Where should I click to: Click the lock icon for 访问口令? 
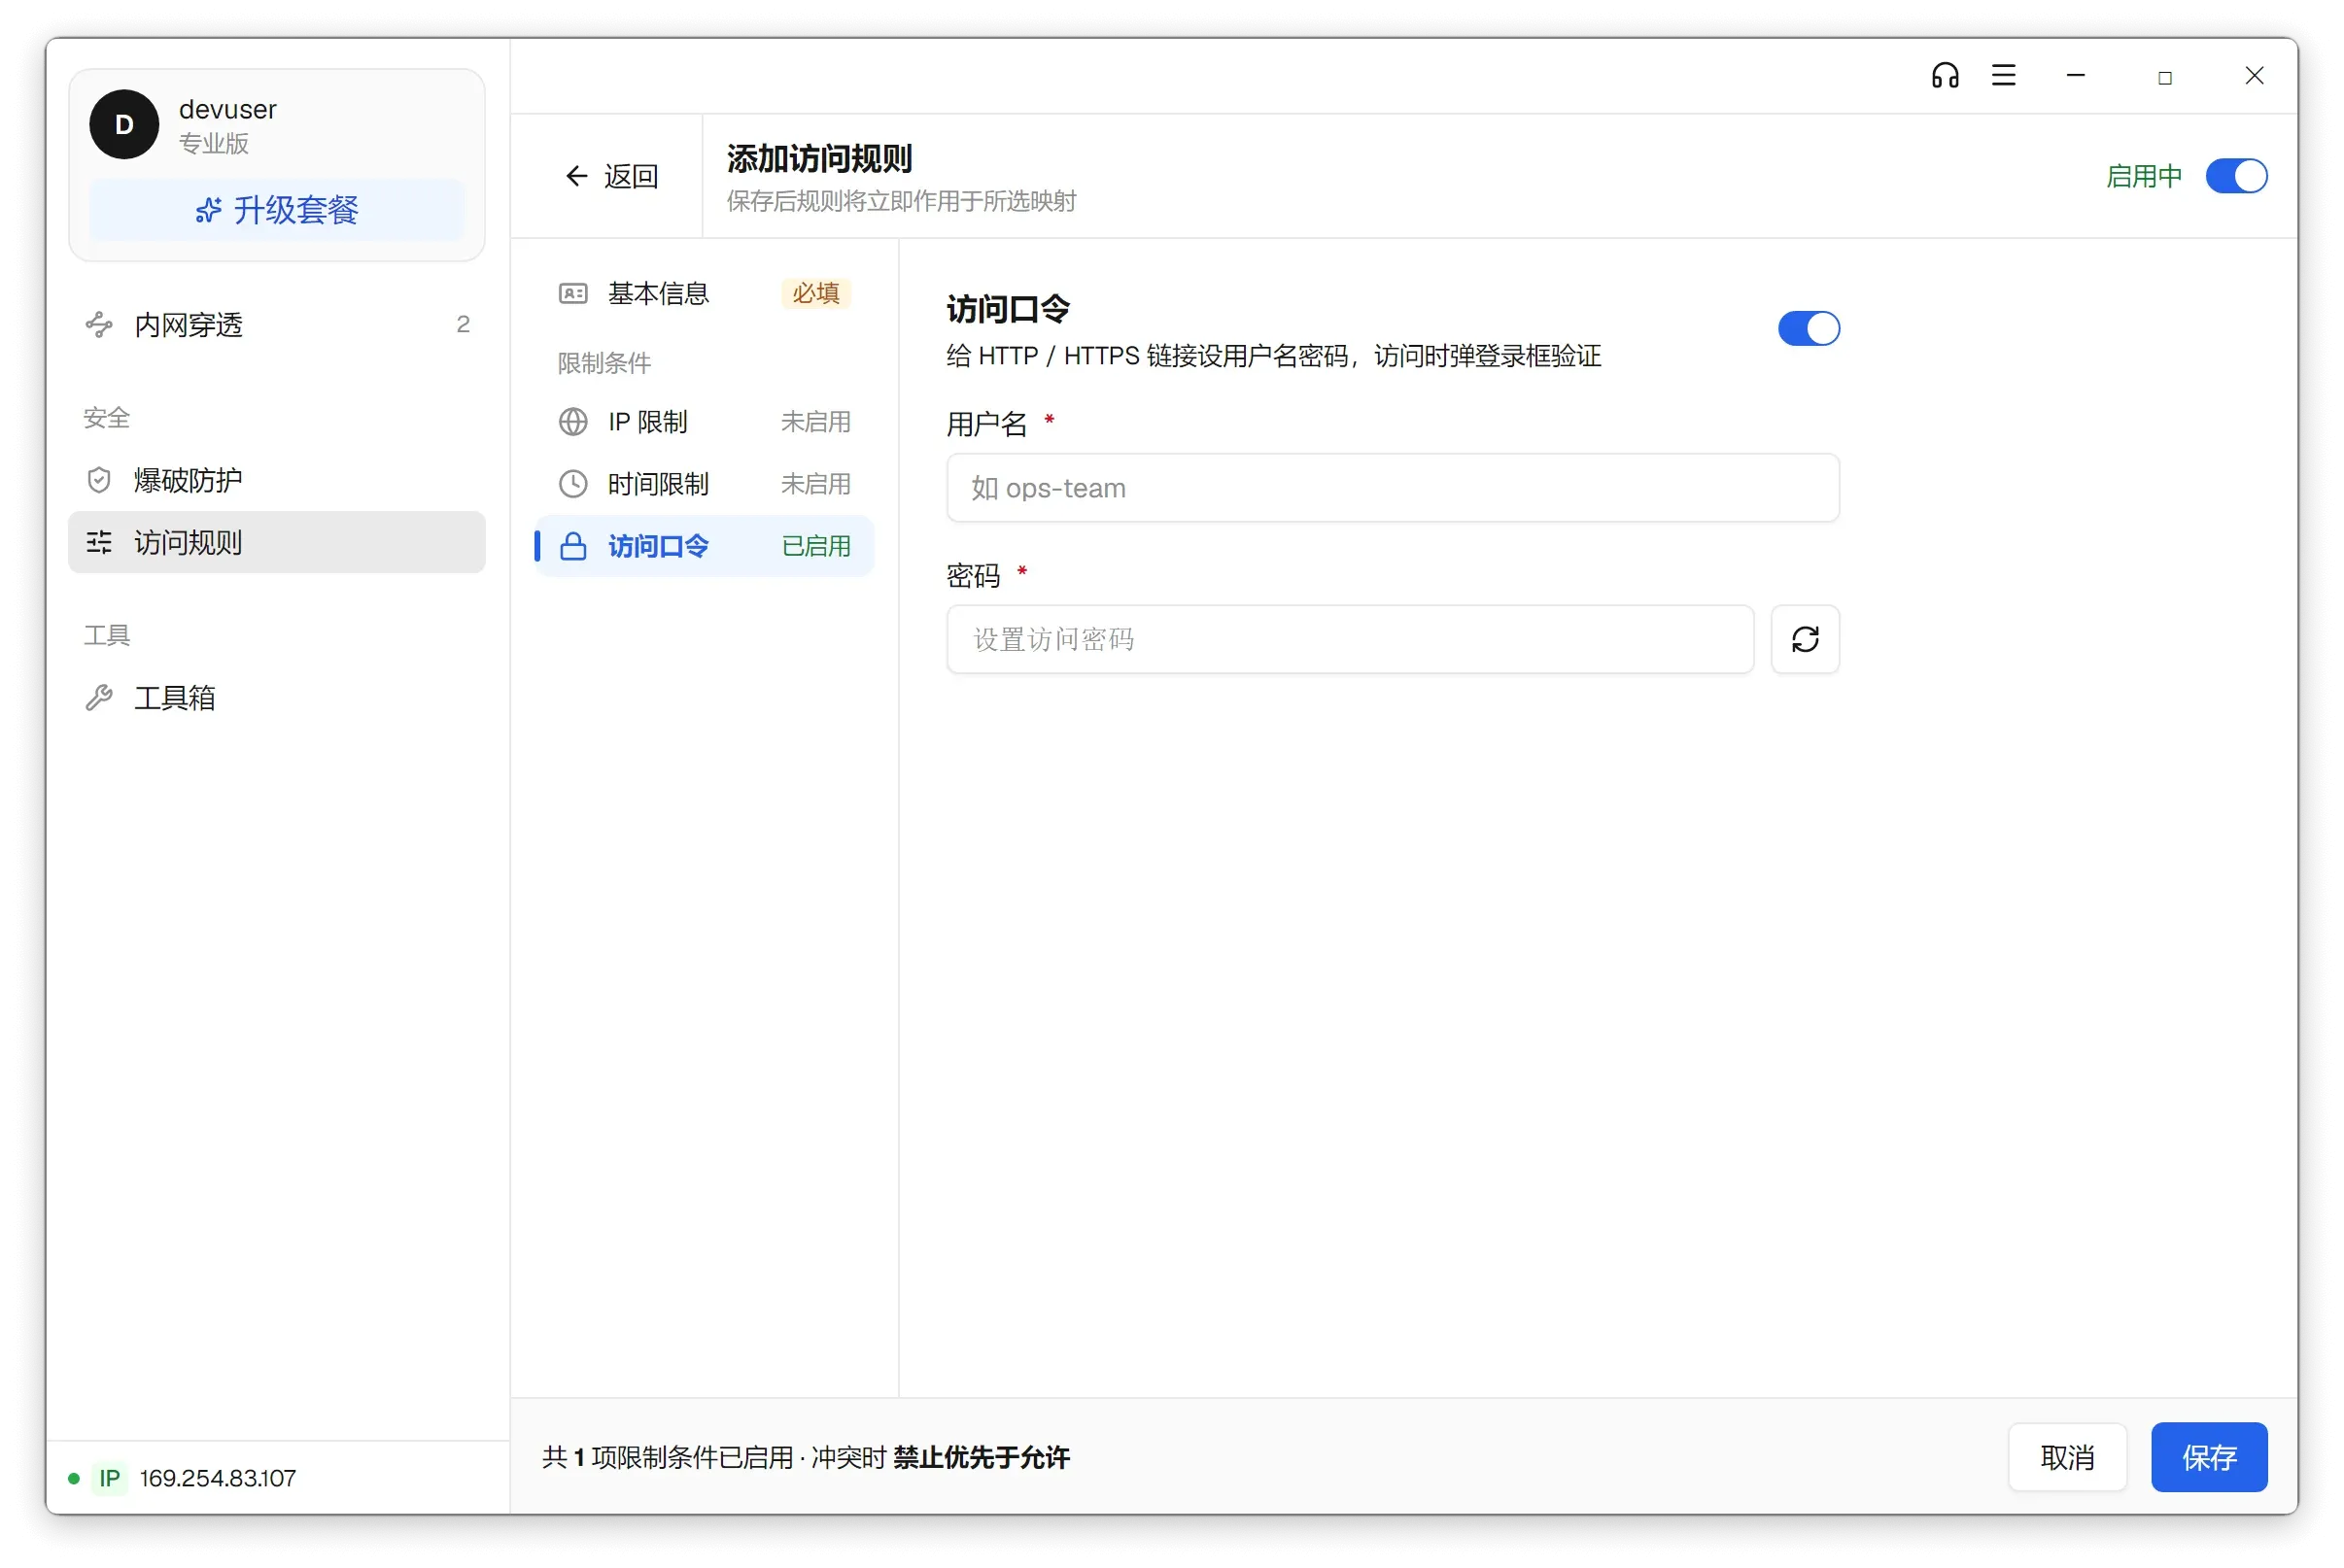pos(573,546)
